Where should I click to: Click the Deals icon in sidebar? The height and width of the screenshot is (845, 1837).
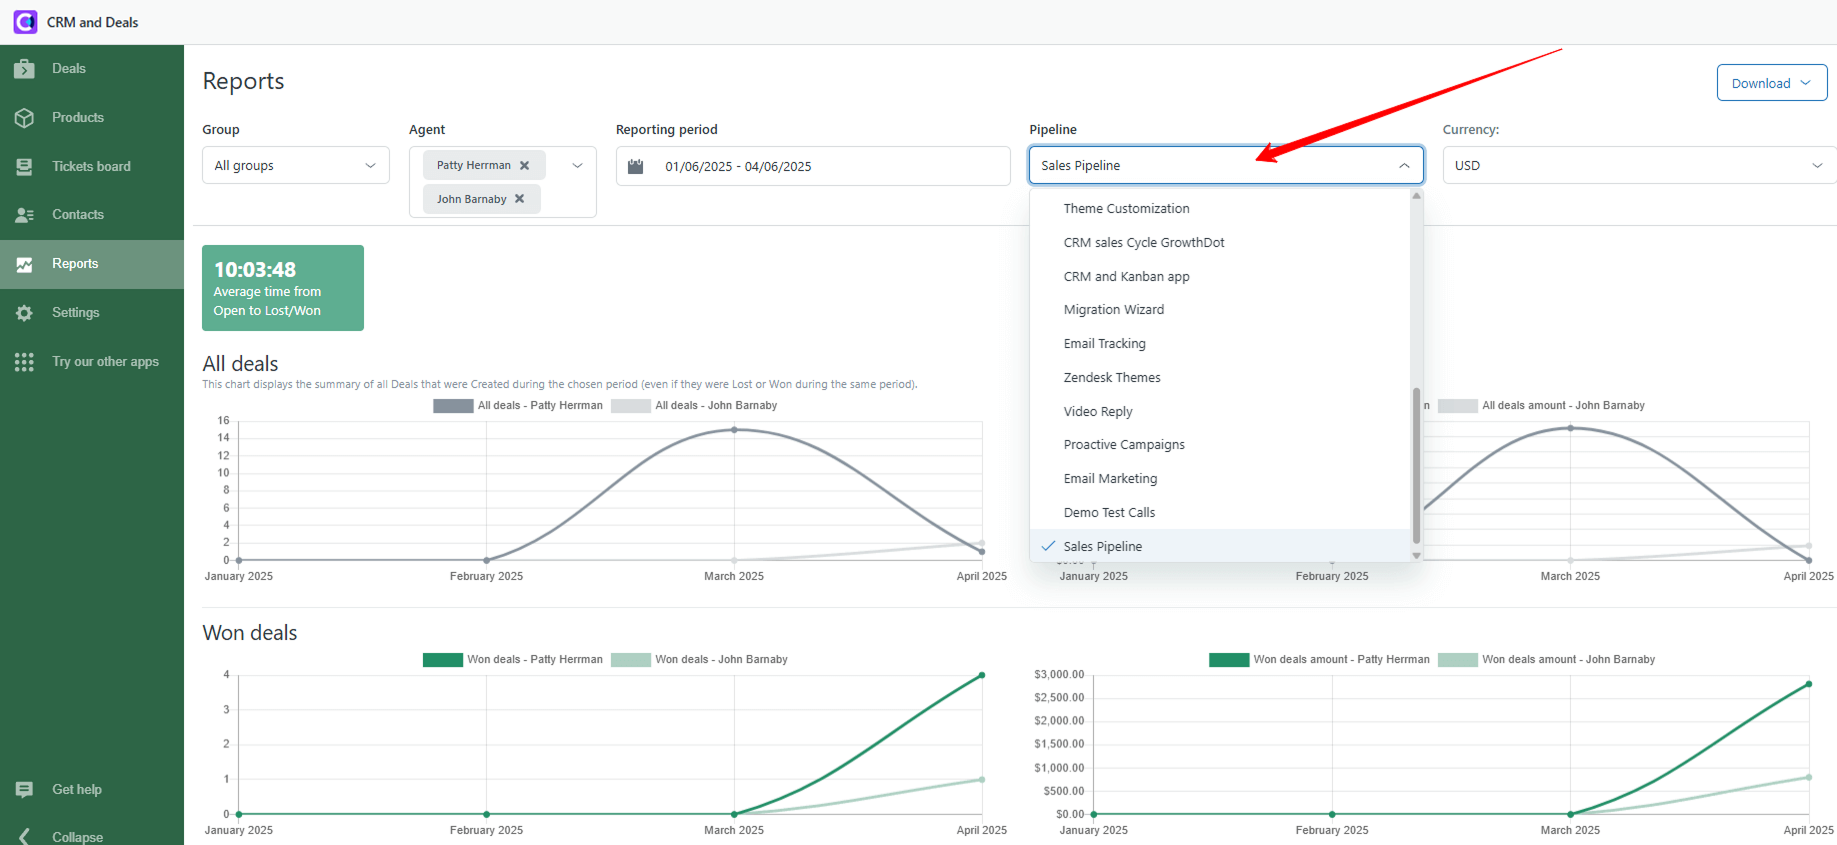pyautogui.click(x=25, y=69)
